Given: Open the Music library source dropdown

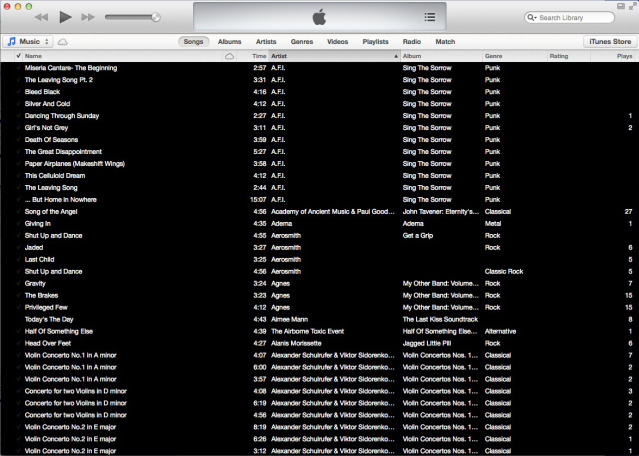Looking at the screenshot, I should (x=28, y=42).
